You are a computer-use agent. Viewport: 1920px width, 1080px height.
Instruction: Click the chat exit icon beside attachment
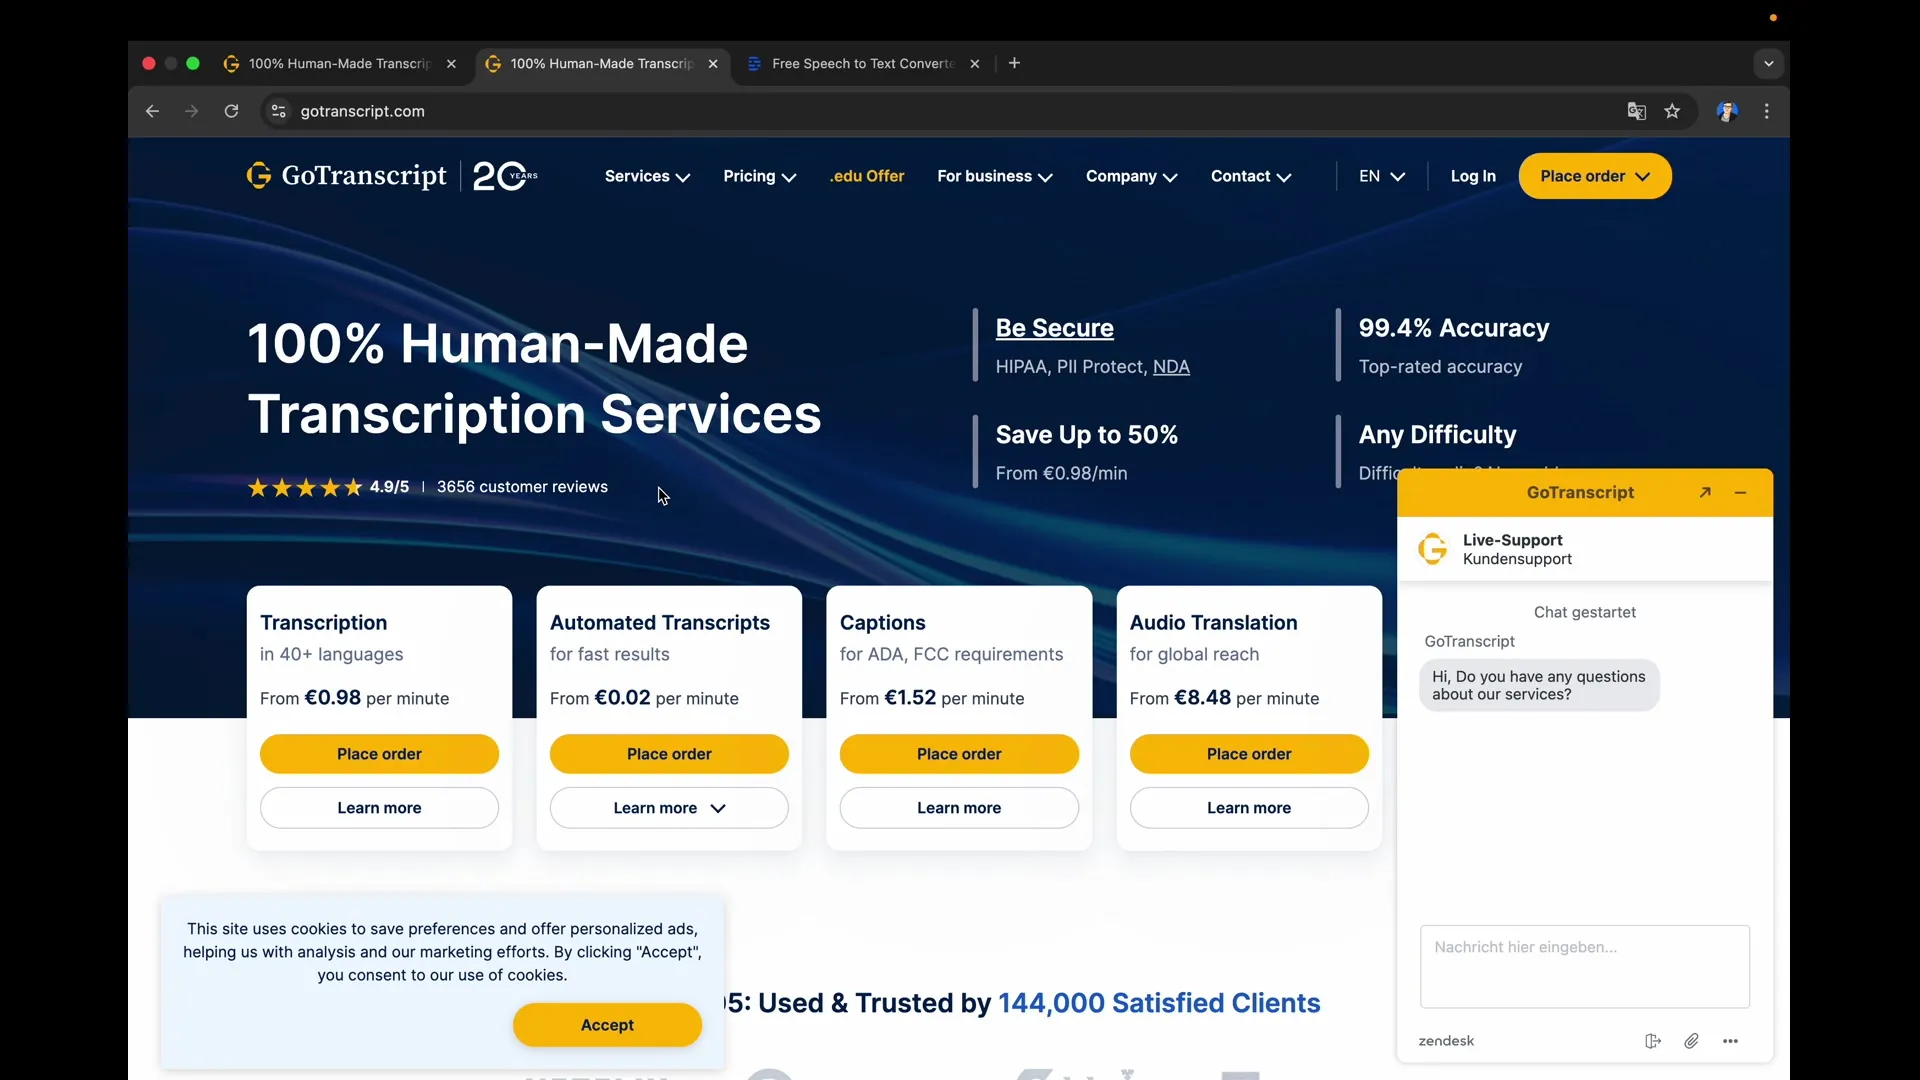[1652, 1041]
